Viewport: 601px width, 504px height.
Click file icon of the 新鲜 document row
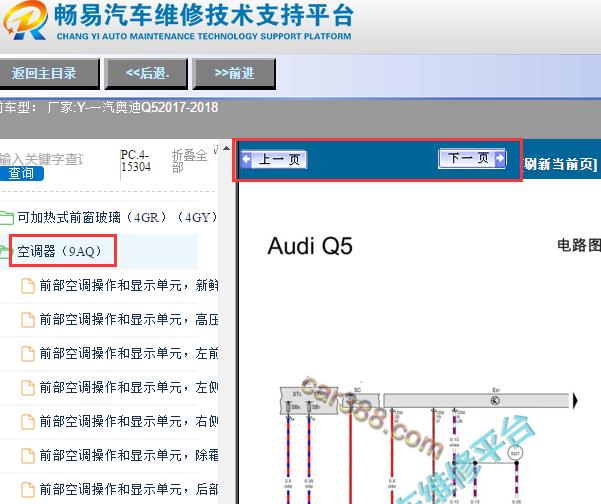coord(28,286)
